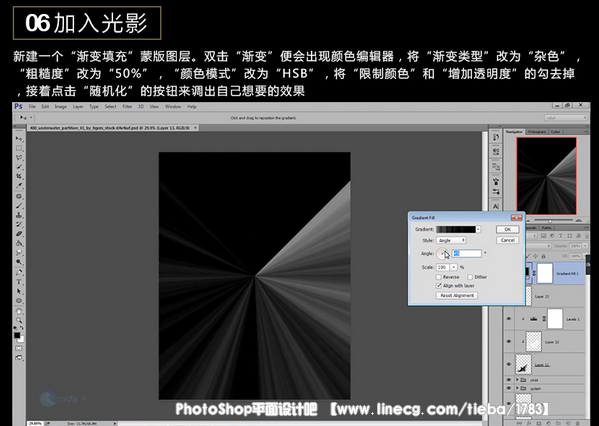Click the Gradient preview swatch
Image resolution: width=599 pixels, height=426 pixels.
(x=456, y=229)
